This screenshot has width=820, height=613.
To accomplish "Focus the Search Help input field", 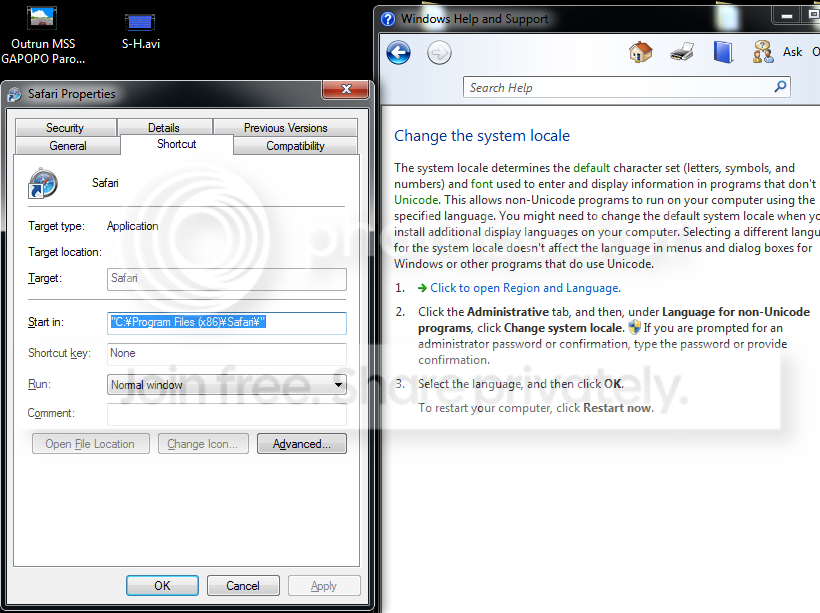I will (617, 87).
